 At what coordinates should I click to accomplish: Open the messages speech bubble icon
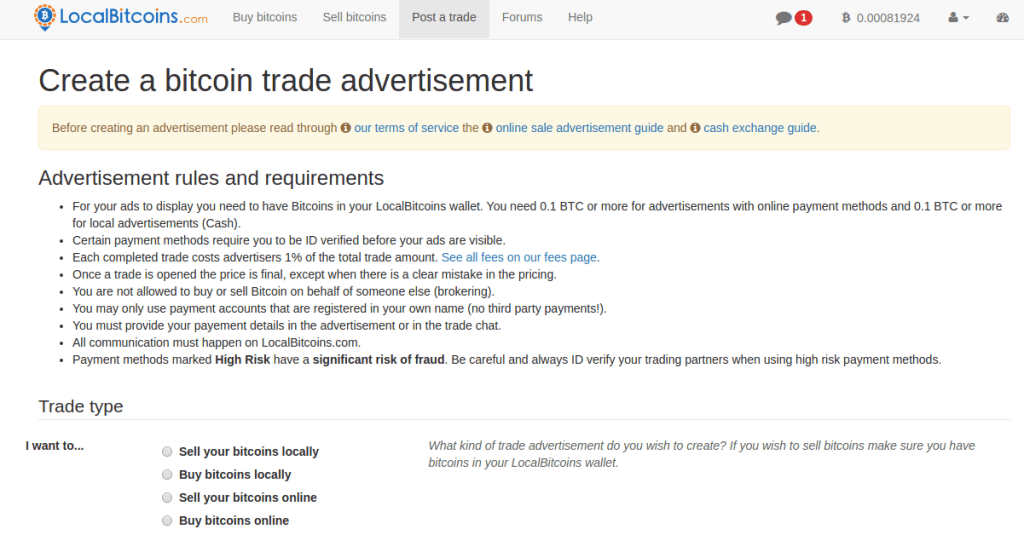784,18
